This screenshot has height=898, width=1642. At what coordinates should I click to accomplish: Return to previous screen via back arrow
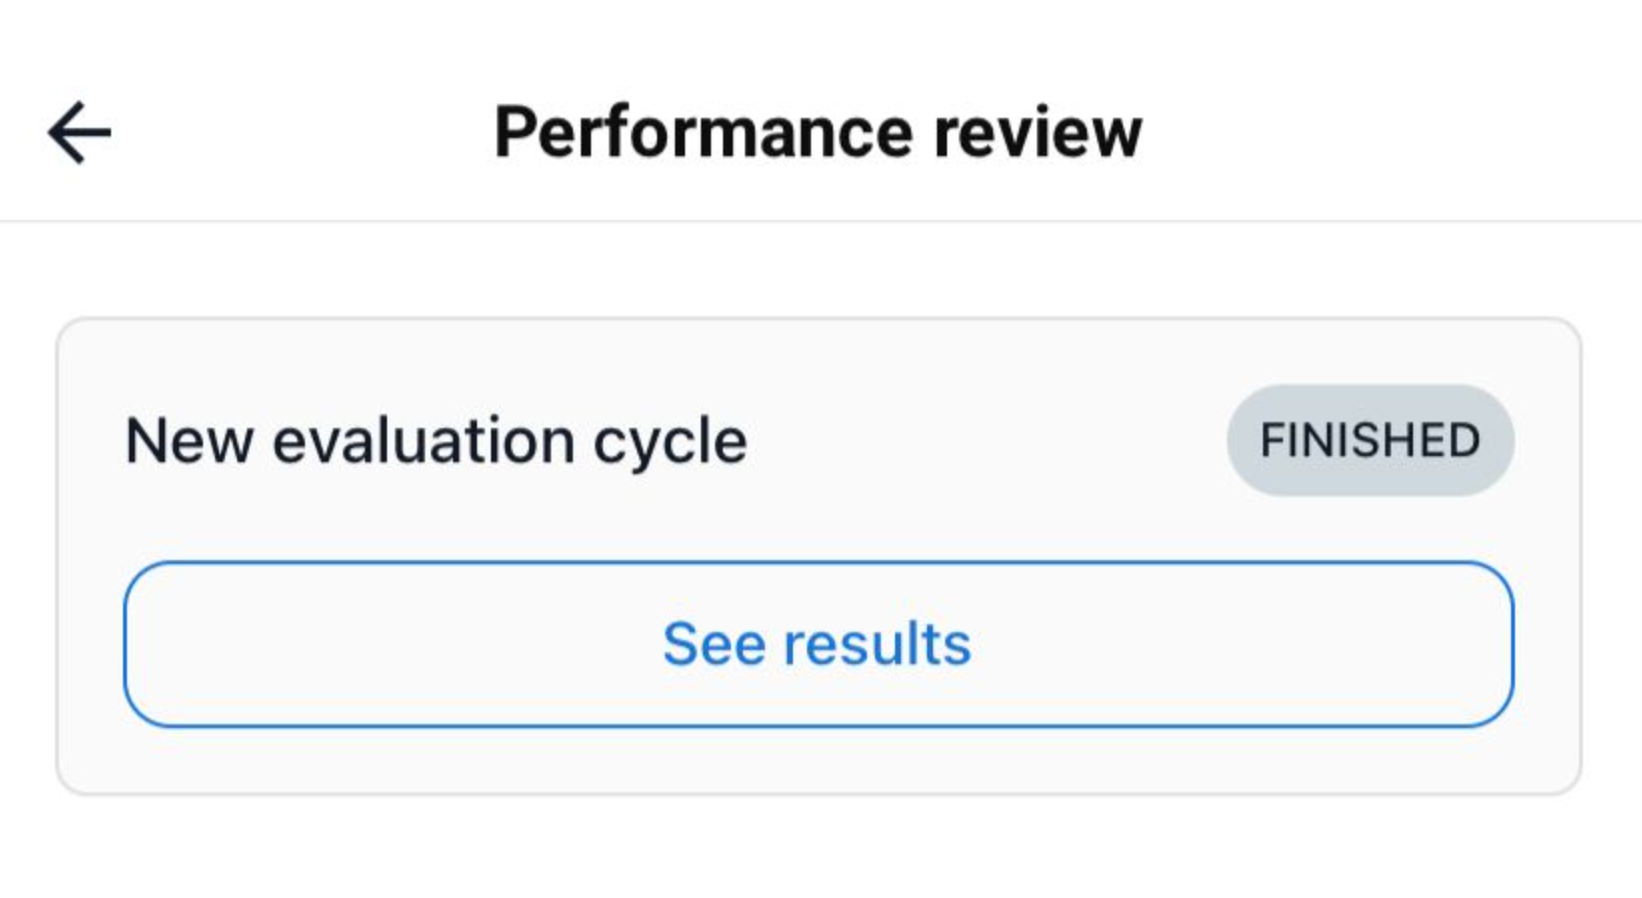coord(80,132)
